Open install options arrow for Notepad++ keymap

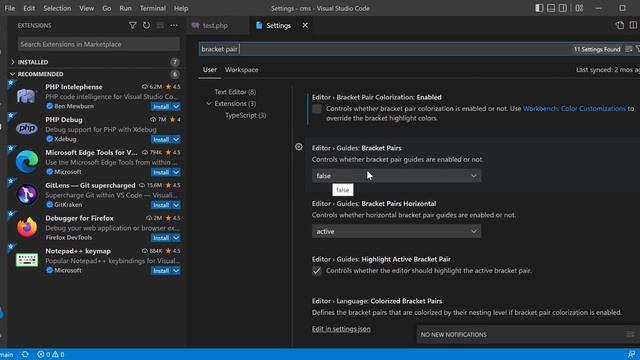tap(176, 271)
